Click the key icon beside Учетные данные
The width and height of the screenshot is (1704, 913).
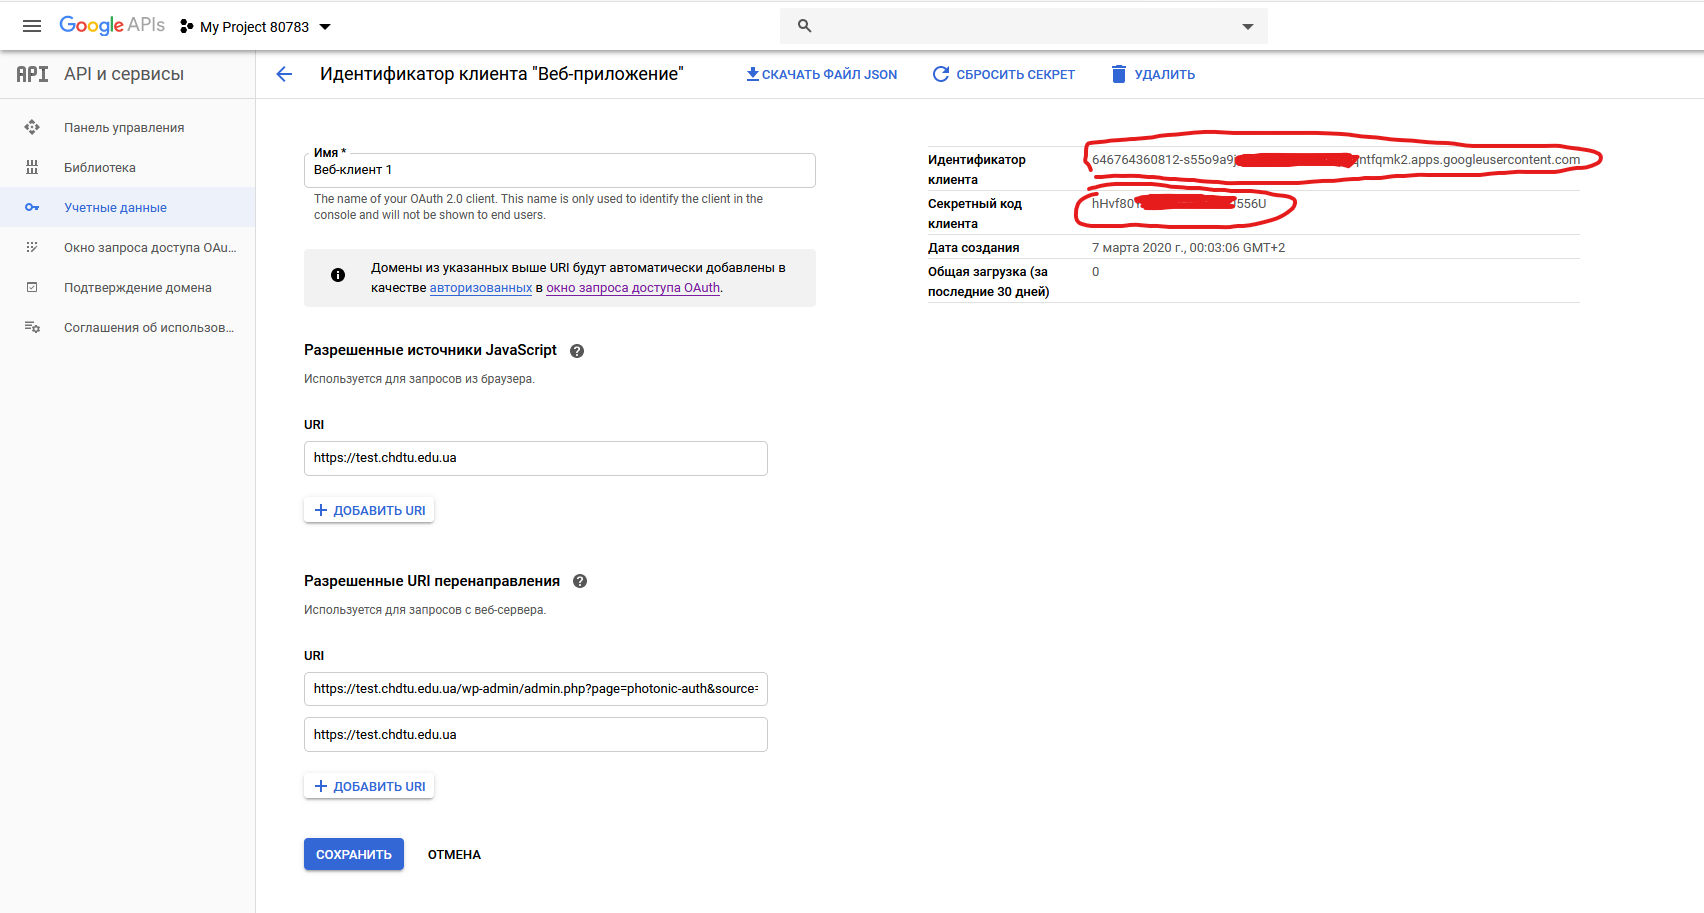(32, 207)
